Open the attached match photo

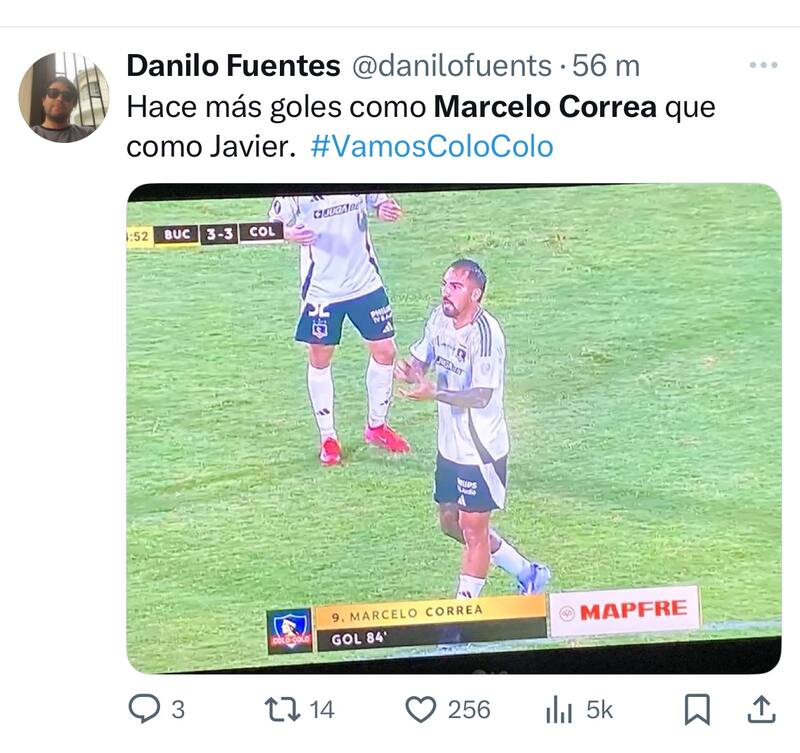(x=454, y=429)
